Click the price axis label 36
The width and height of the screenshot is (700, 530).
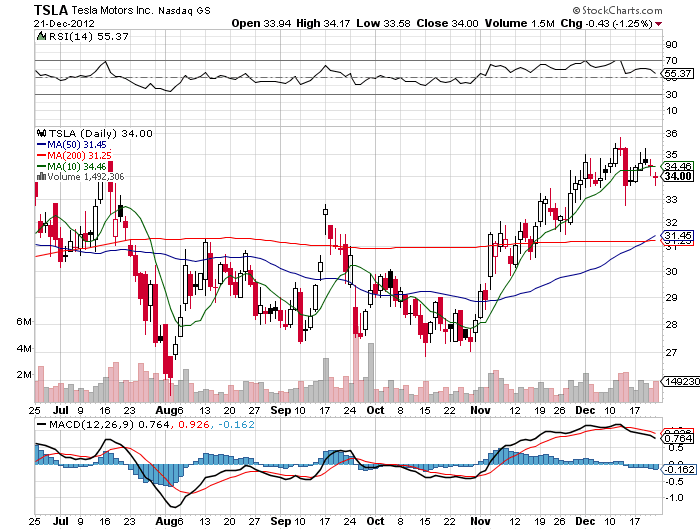click(671, 134)
